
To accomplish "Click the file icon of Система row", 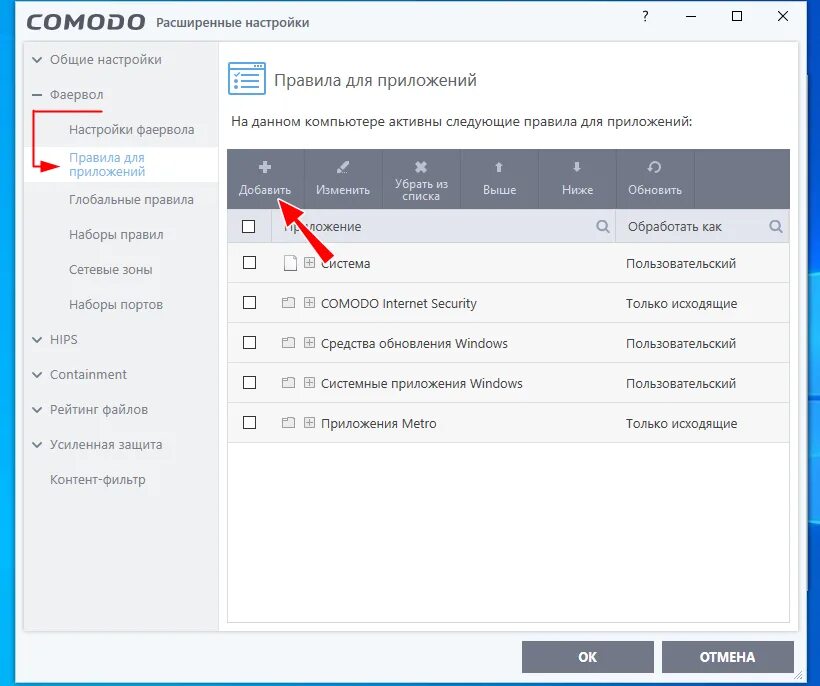I will (290, 263).
